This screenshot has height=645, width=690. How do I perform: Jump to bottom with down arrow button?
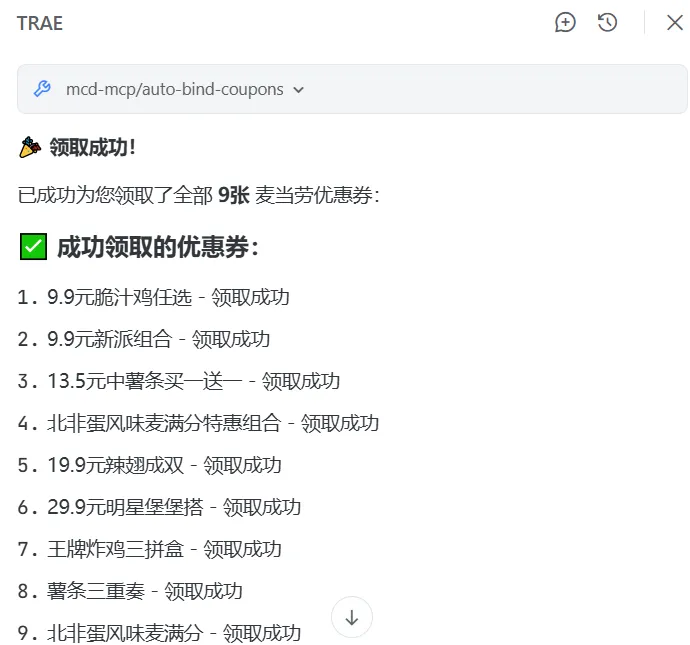click(x=352, y=617)
